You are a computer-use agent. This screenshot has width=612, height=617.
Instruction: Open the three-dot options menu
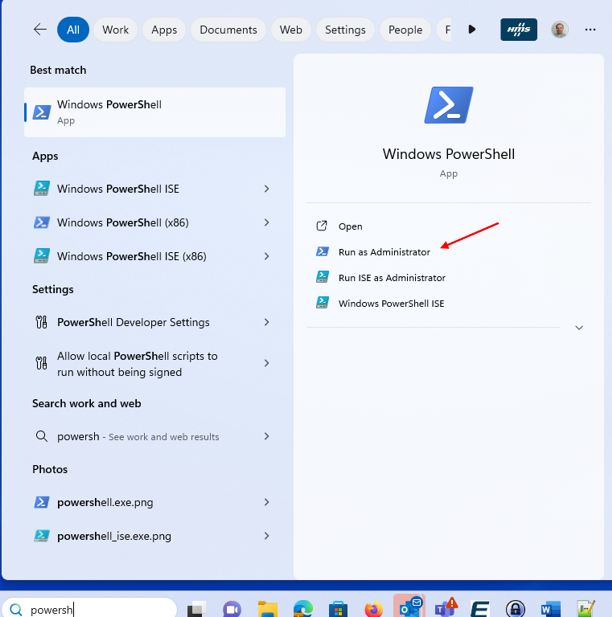tap(590, 30)
